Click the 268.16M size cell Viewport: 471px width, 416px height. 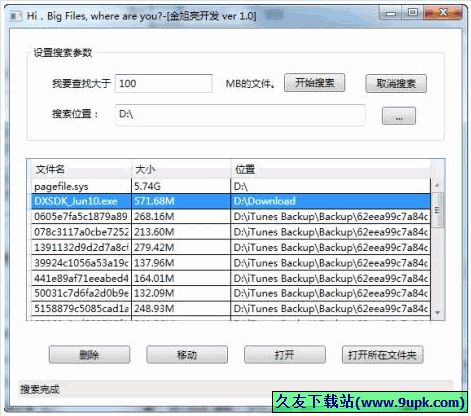coord(181,217)
